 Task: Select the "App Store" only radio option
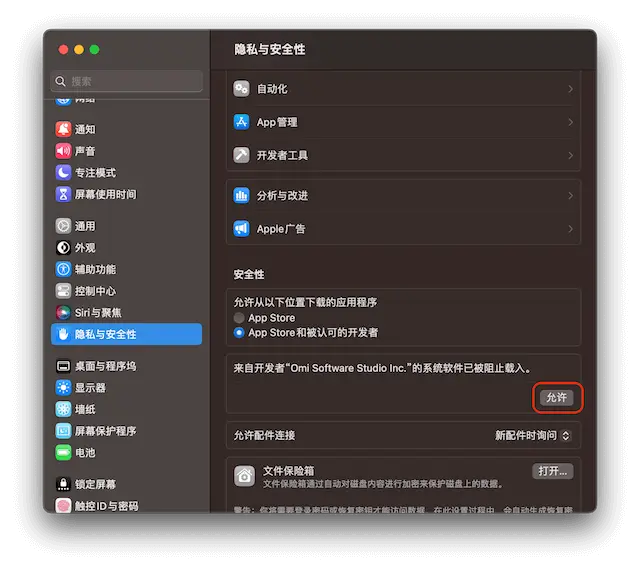(239, 318)
